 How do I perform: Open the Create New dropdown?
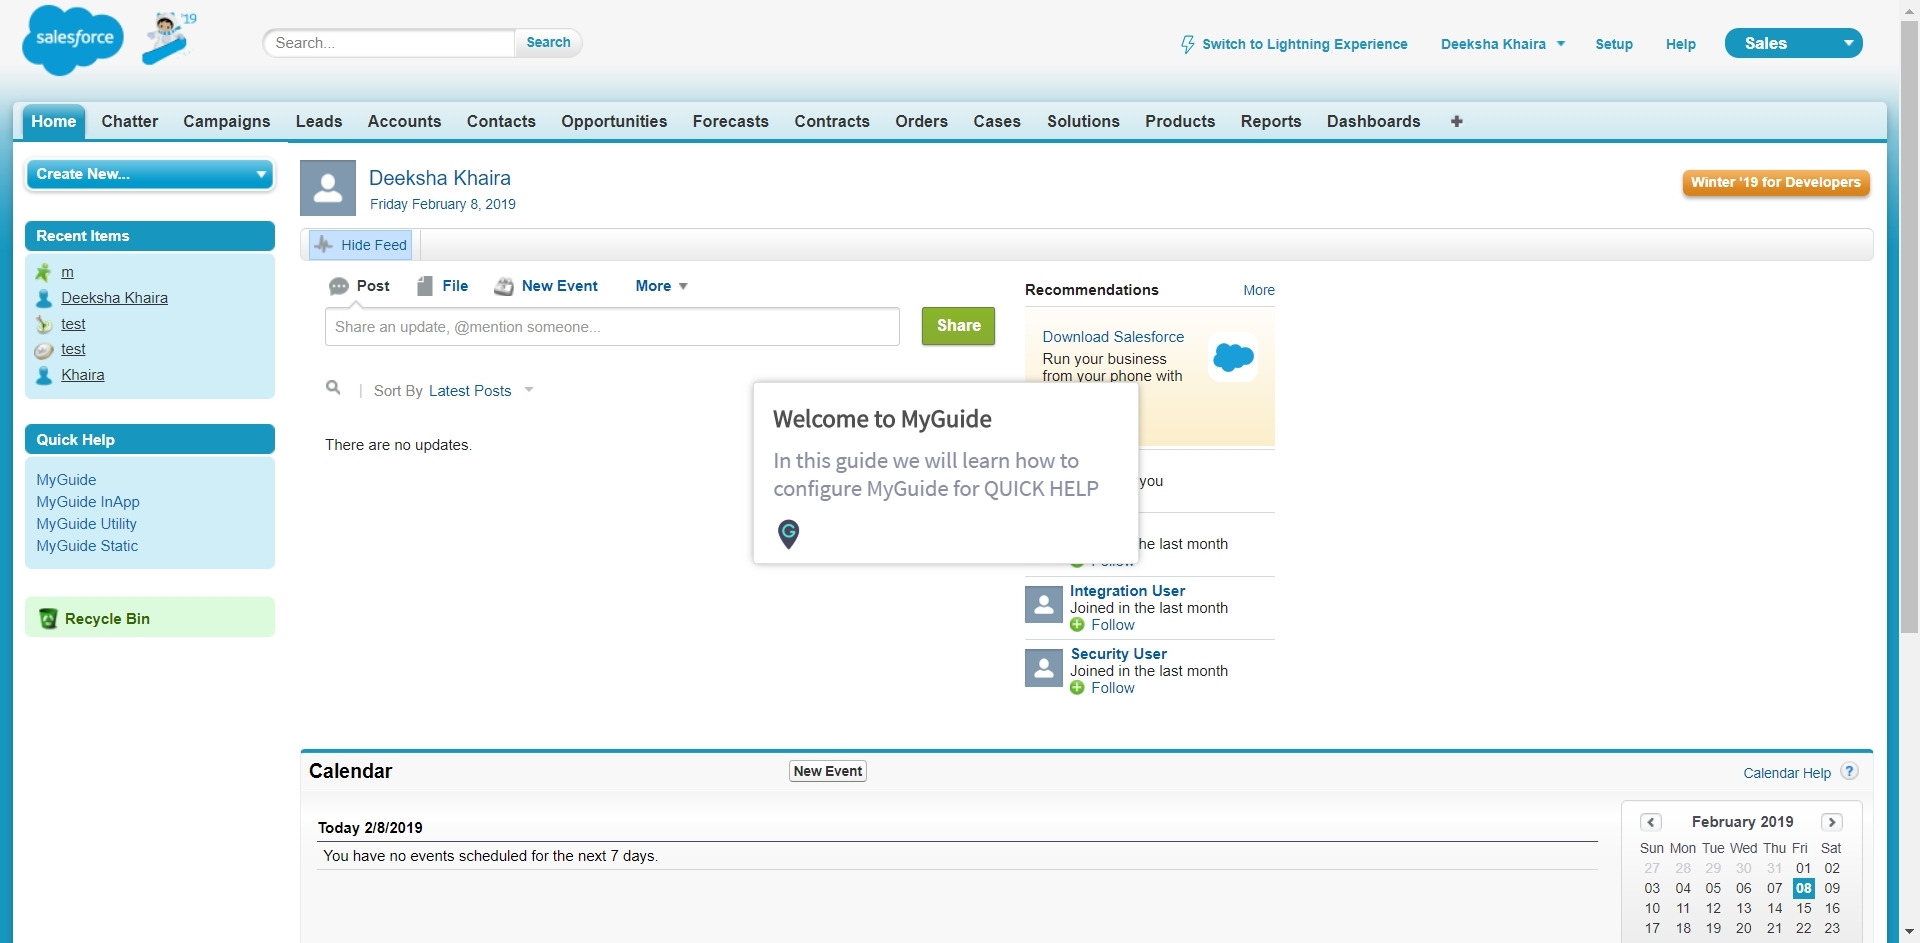pyautogui.click(x=150, y=174)
